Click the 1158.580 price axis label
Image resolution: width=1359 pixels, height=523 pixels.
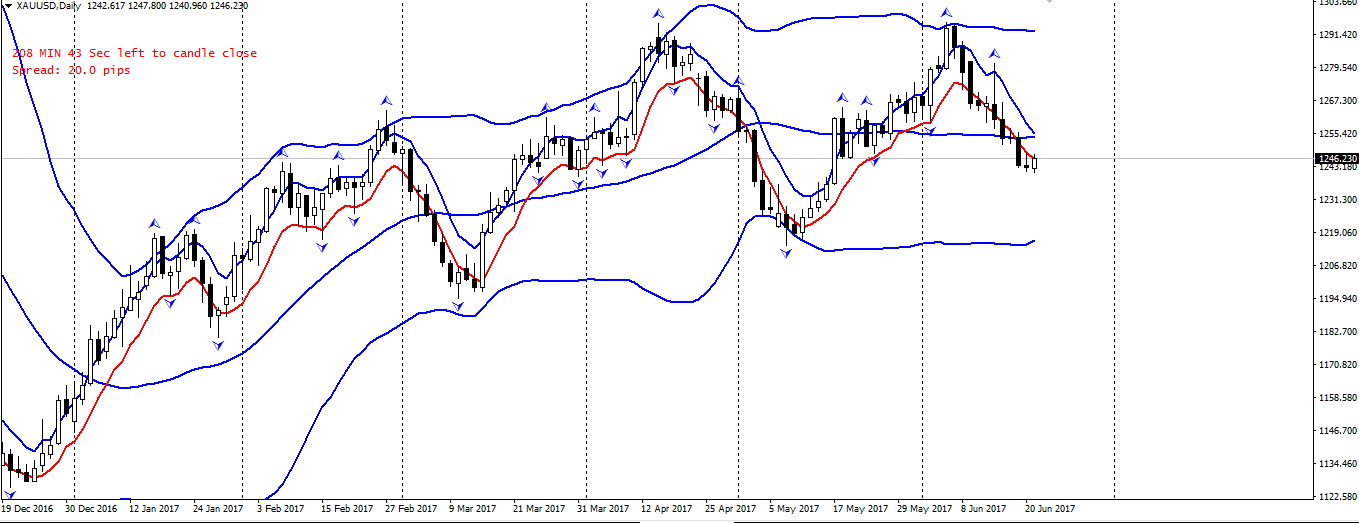pos(1337,398)
